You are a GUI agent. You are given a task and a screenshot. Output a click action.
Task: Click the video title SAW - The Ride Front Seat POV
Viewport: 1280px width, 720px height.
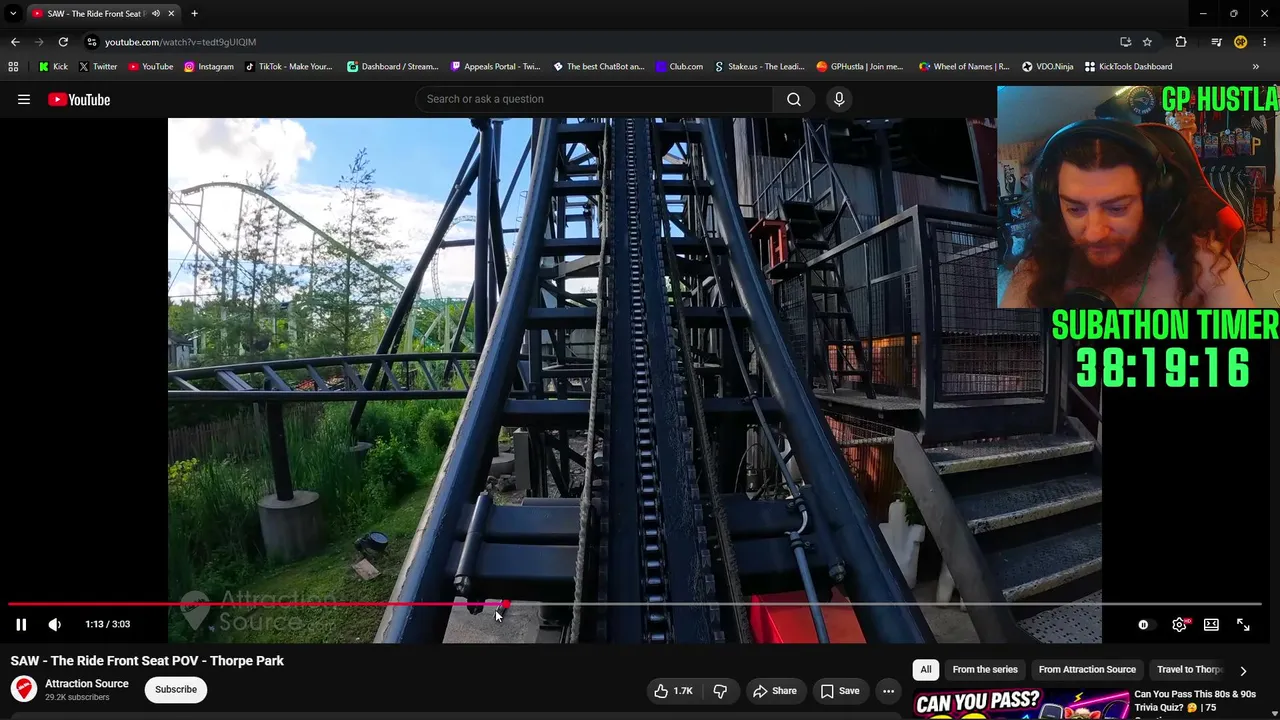(x=147, y=661)
